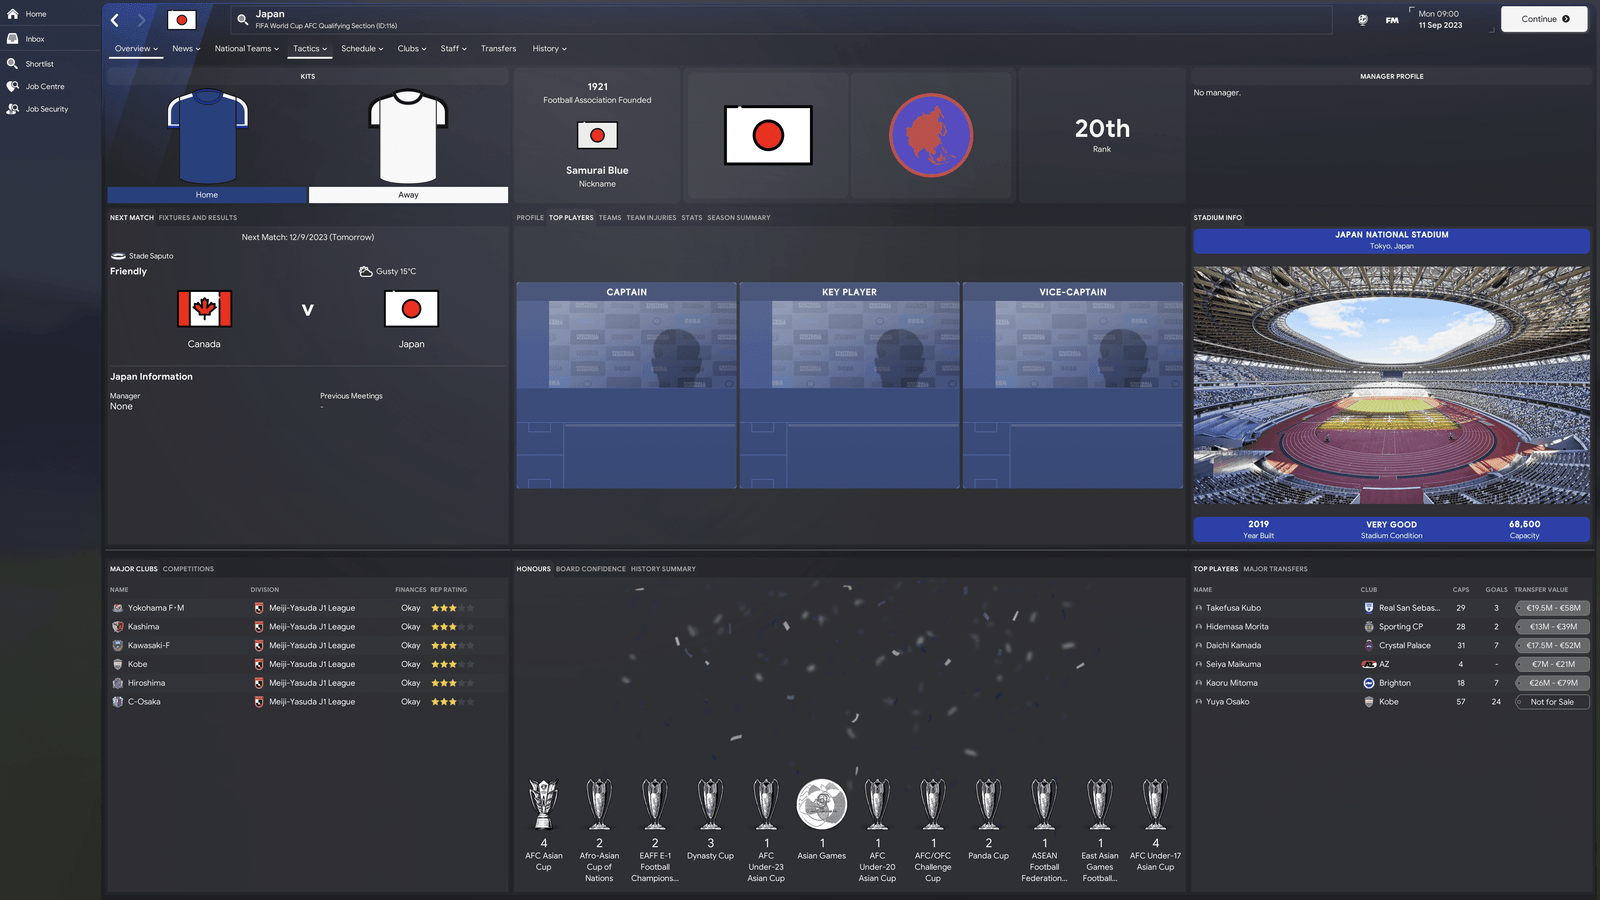
Task: Click the back navigation arrow
Action: 115,20
